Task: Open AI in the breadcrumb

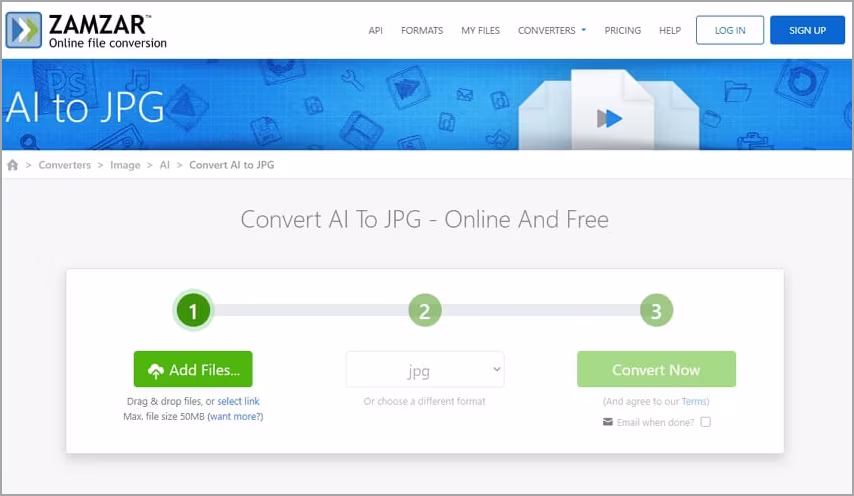Action: pyautogui.click(x=164, y=165)
